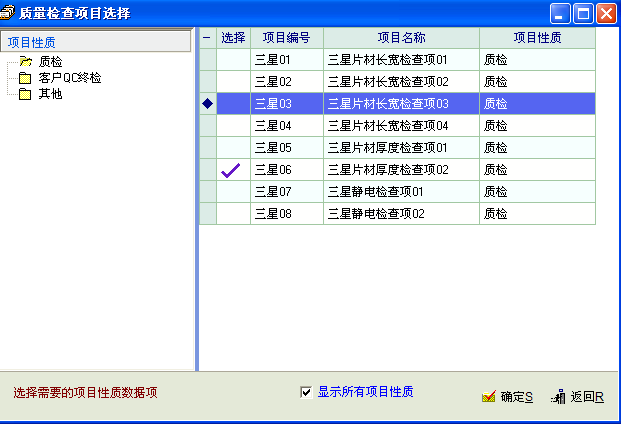Select 客户QC终检 tree node
This screenshot has width=621, height=424.
tap(70, 78)
